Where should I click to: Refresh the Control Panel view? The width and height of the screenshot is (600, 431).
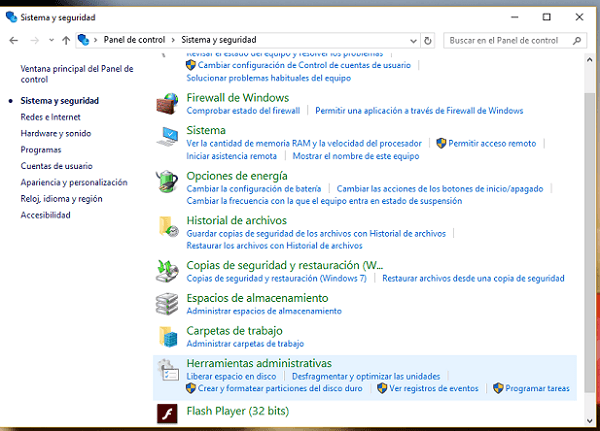428,40
